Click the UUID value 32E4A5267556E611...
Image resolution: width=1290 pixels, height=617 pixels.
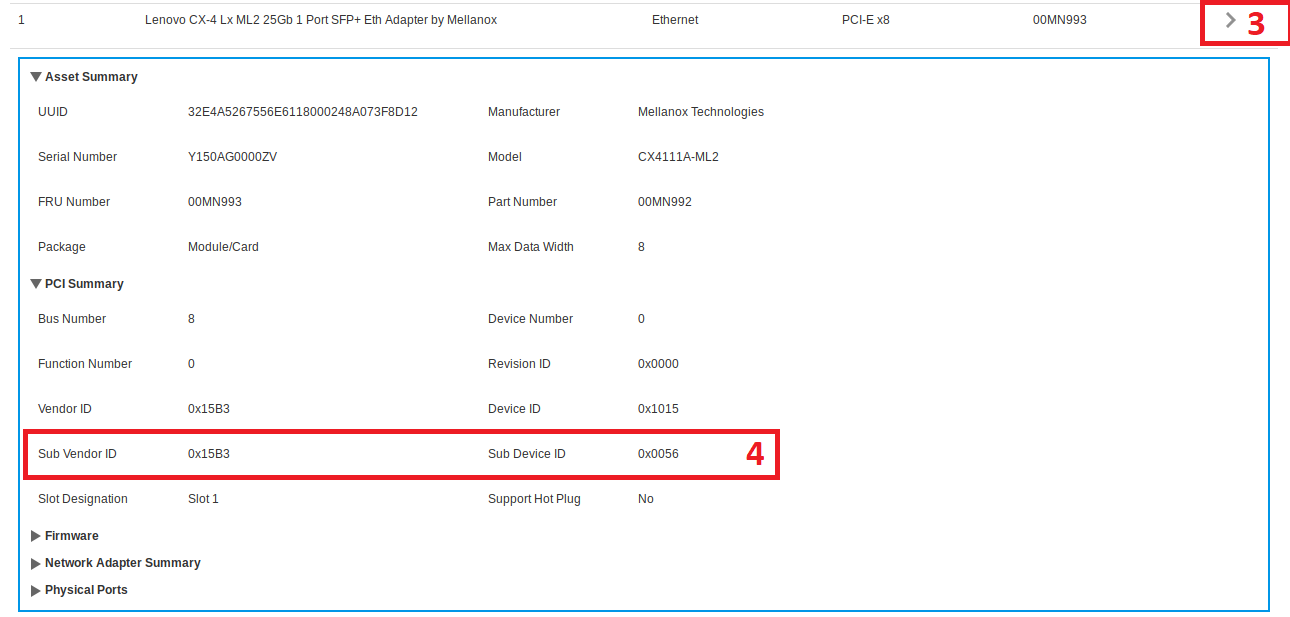click(x=302, y=112)
